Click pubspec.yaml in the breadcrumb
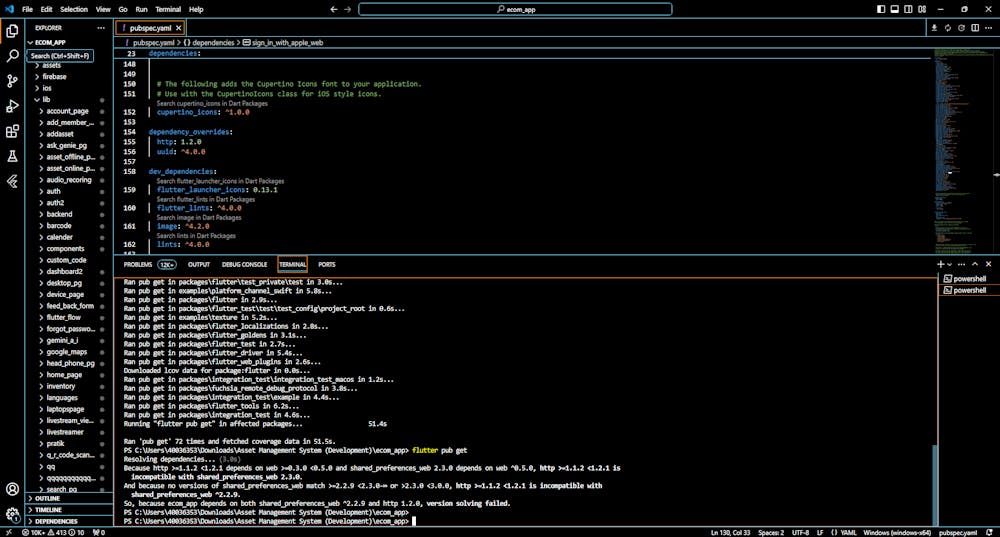The image size is (1000, 537). 153,43
